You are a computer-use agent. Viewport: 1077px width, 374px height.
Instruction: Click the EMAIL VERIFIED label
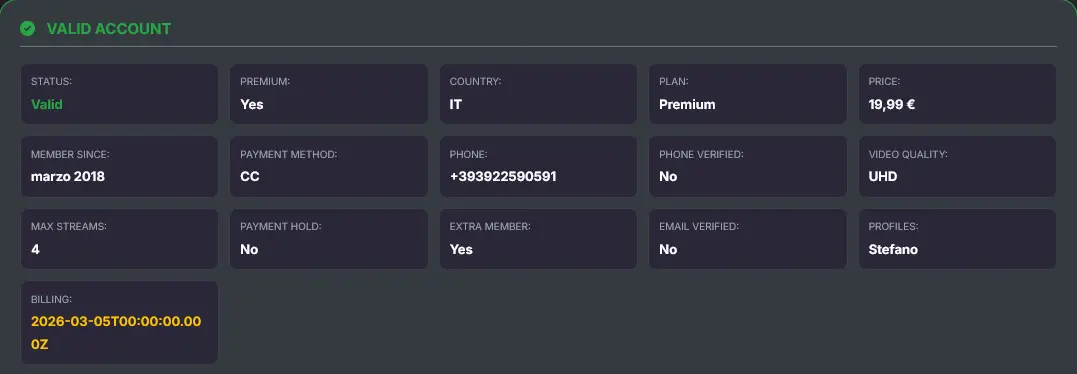coord(699,226)
